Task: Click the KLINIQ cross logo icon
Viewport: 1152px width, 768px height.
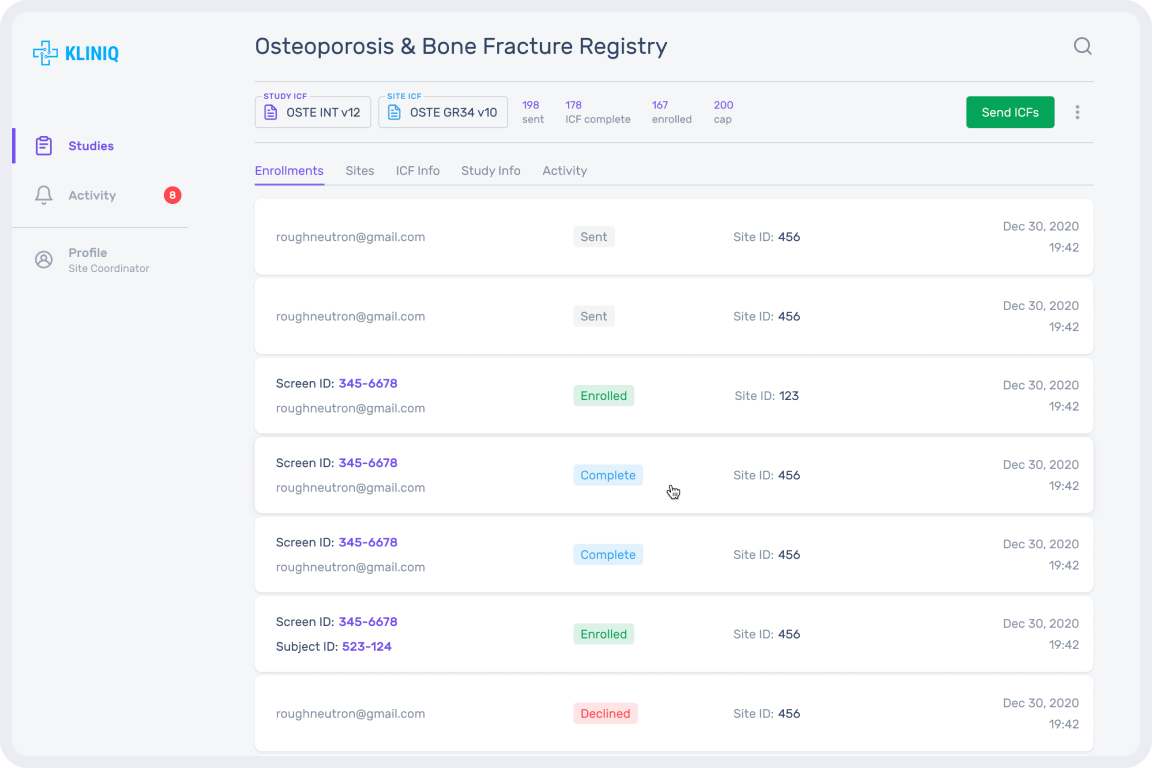Action: 45,53
